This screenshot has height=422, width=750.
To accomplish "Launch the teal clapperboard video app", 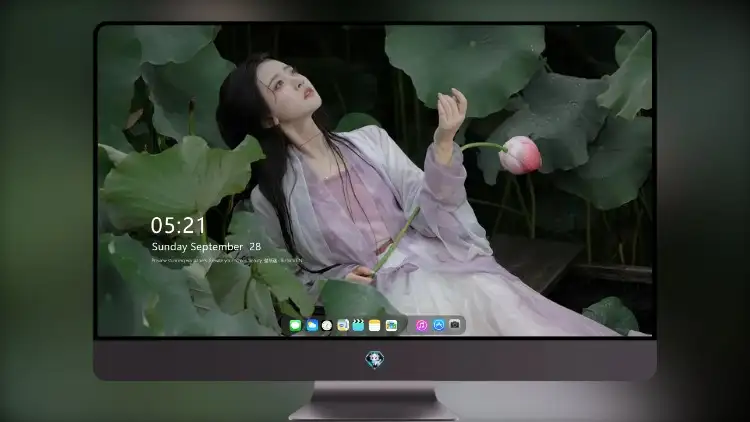I will pyautogui.click(x=358, y=325).
